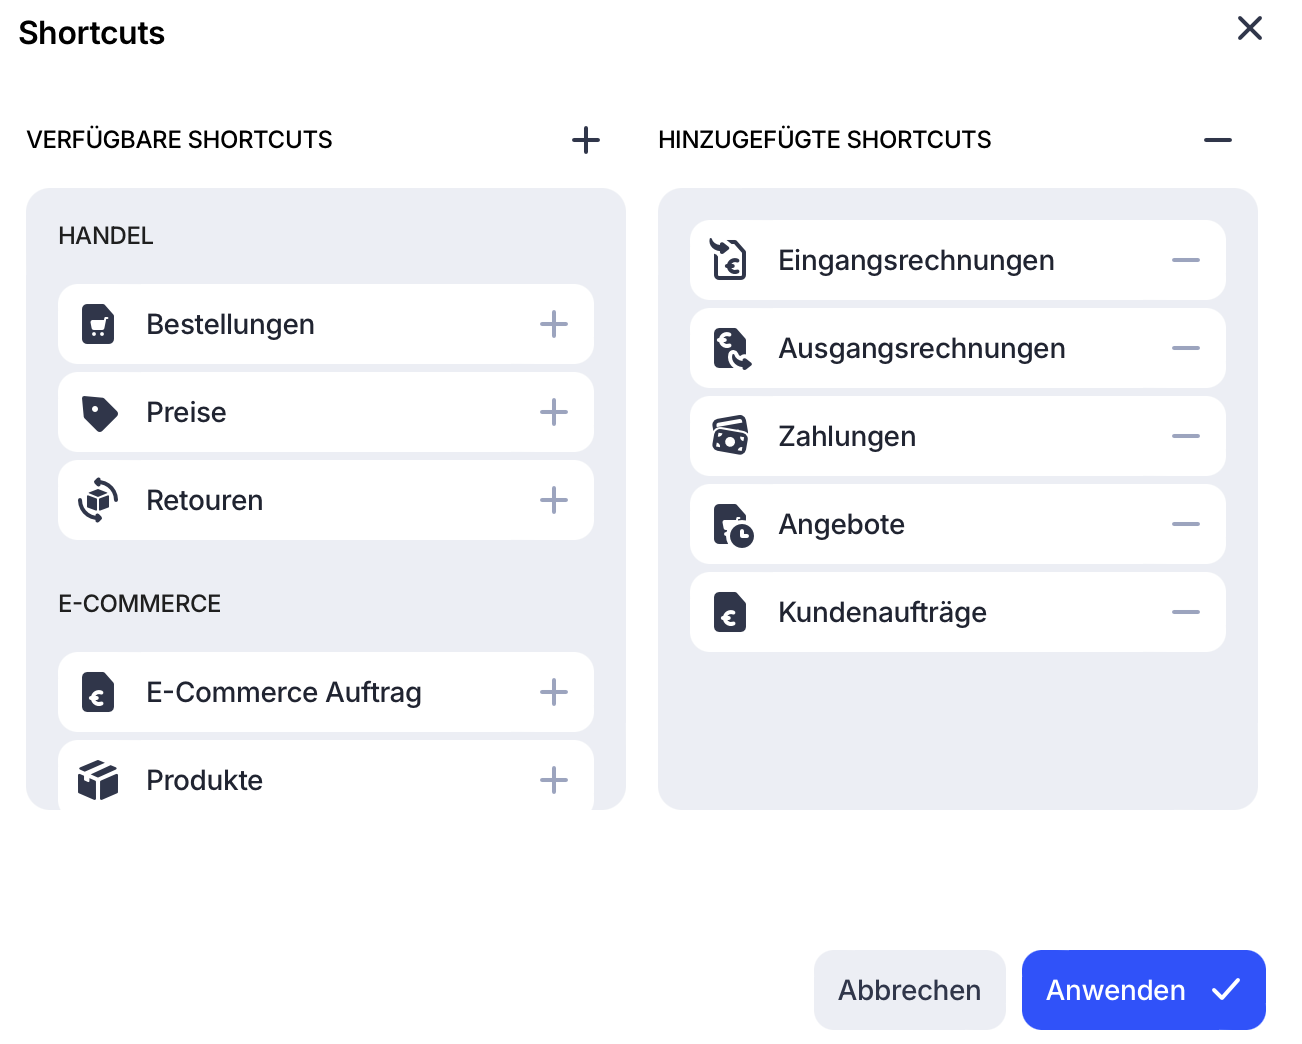Click the Bestellungen shopping cart icon
The height and width of the screenshot is (1044, 1302).
(98, 324)
